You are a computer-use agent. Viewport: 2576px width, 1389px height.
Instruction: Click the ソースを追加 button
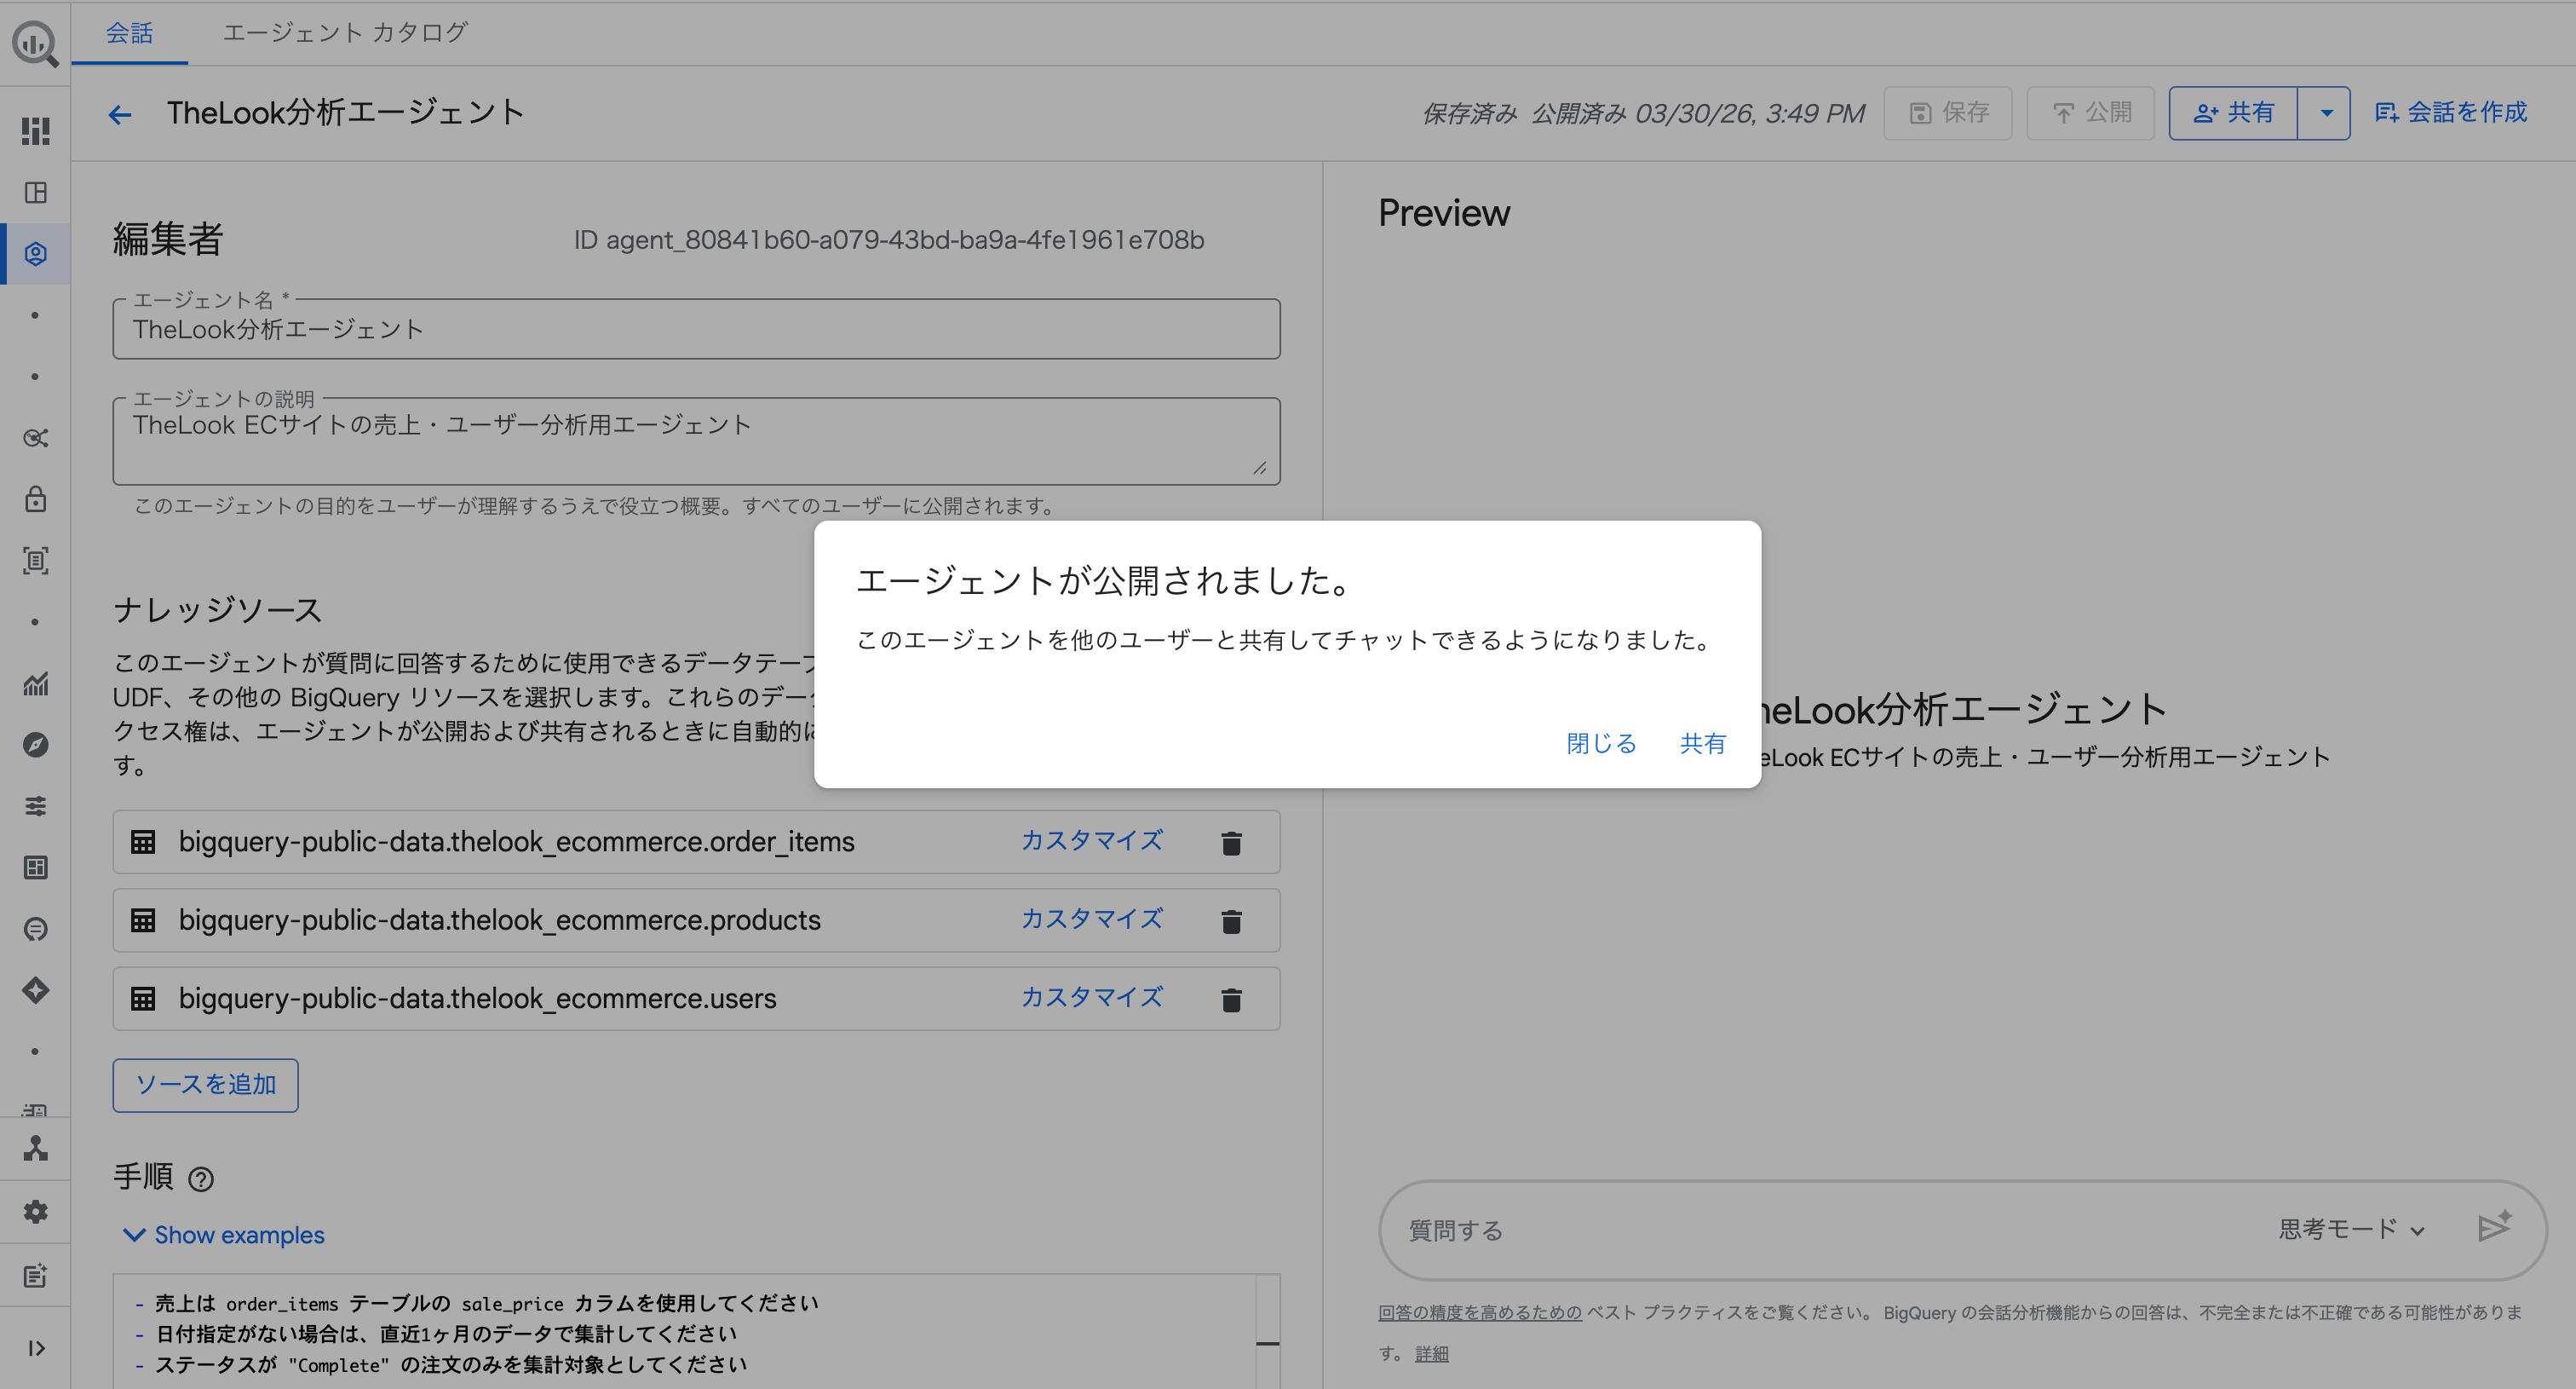point(205,1085)
